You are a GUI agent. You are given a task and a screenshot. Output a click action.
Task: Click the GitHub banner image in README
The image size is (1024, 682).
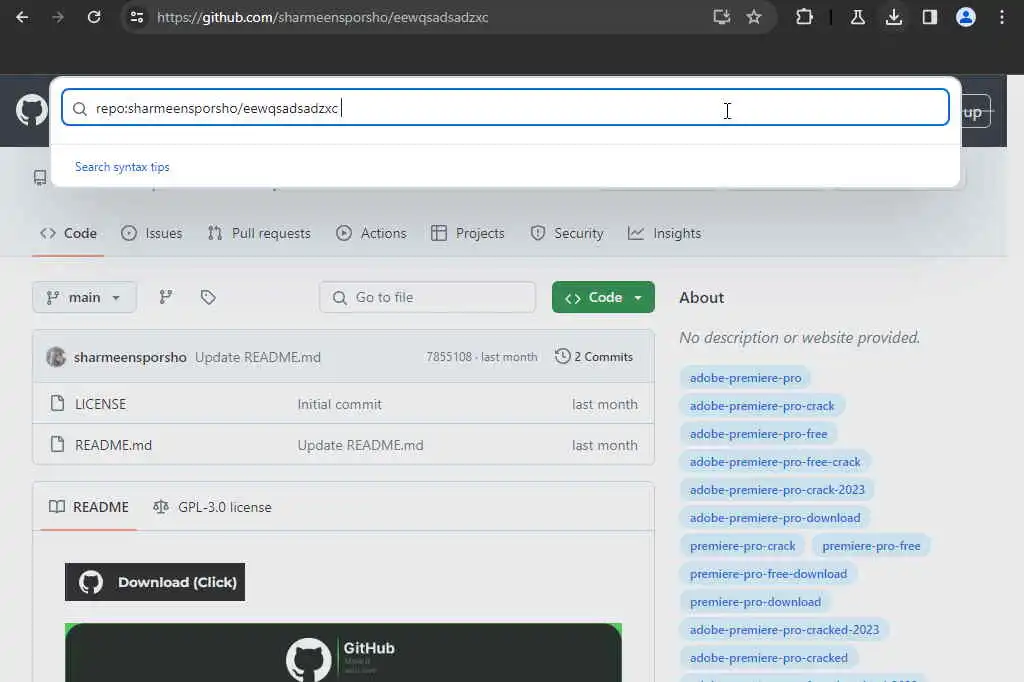343,653
